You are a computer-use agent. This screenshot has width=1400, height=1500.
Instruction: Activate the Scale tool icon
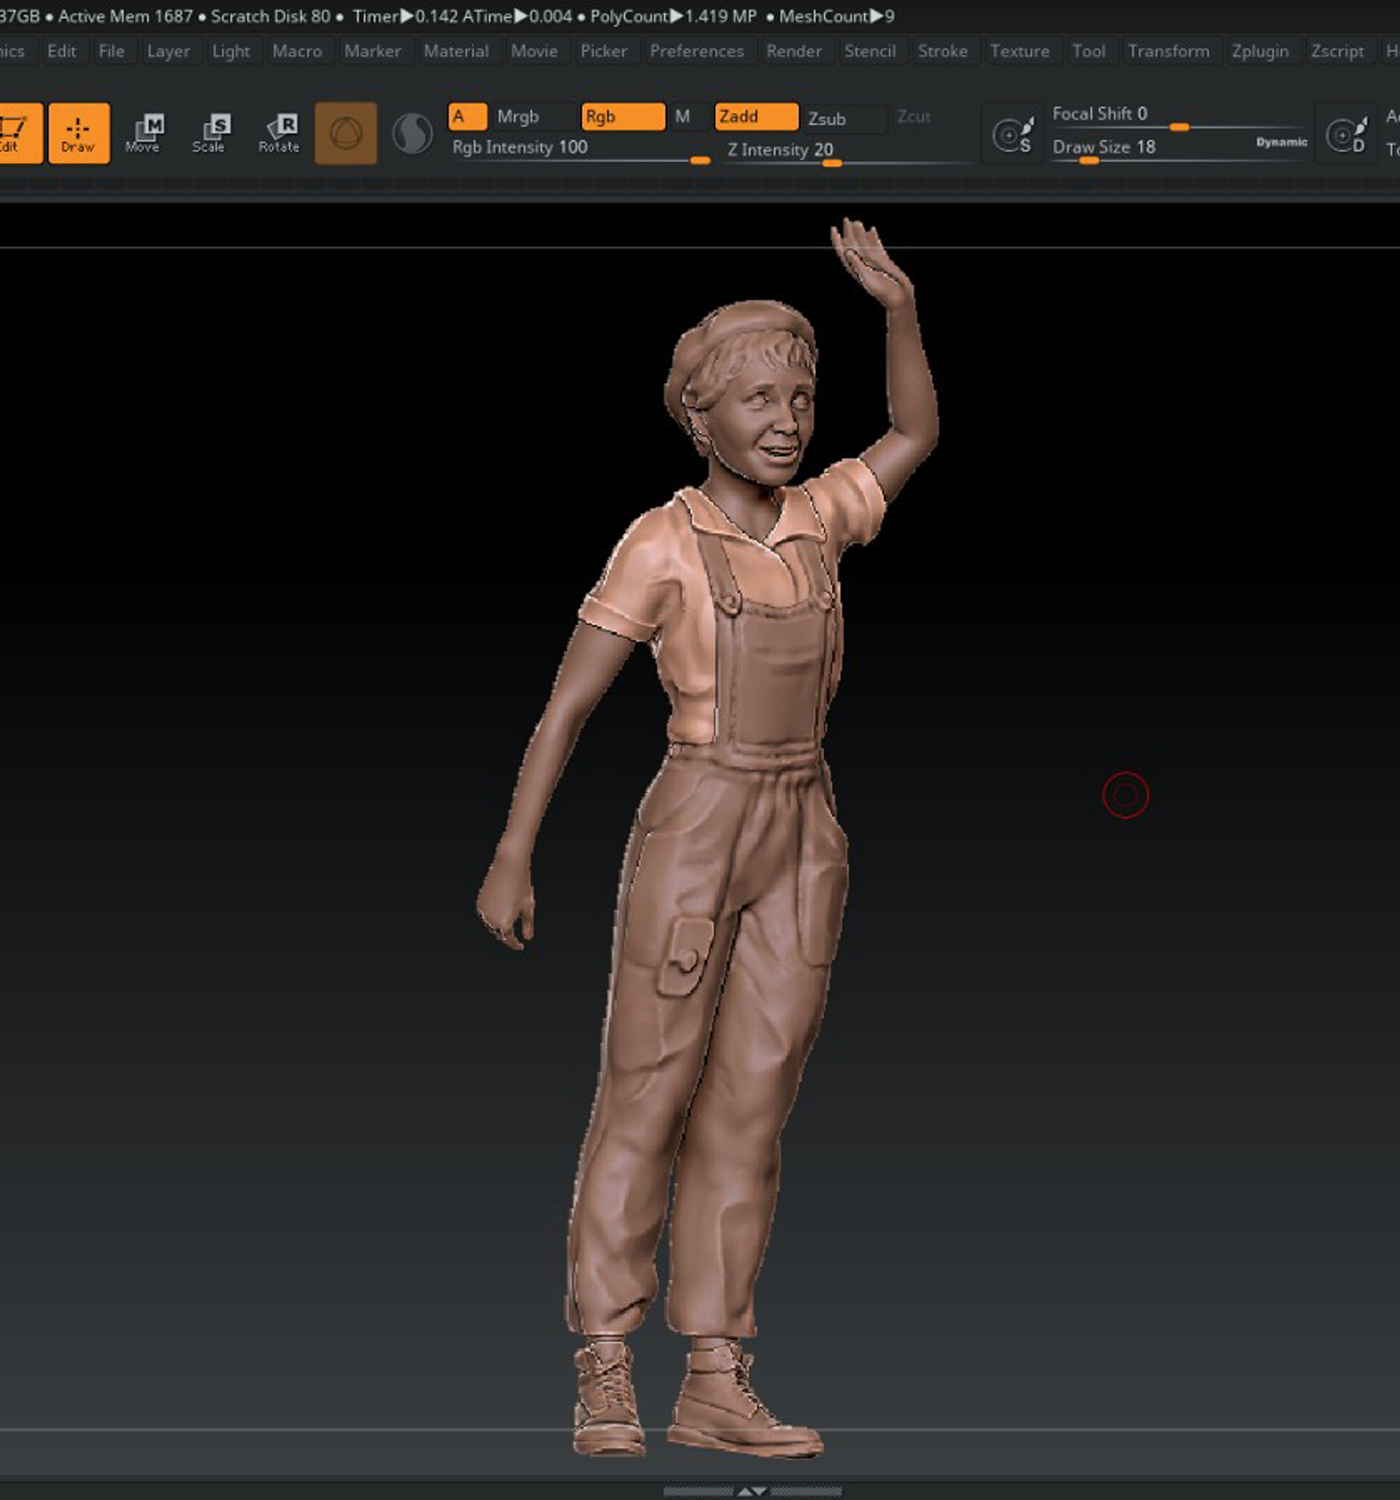[x=209, y=133]
